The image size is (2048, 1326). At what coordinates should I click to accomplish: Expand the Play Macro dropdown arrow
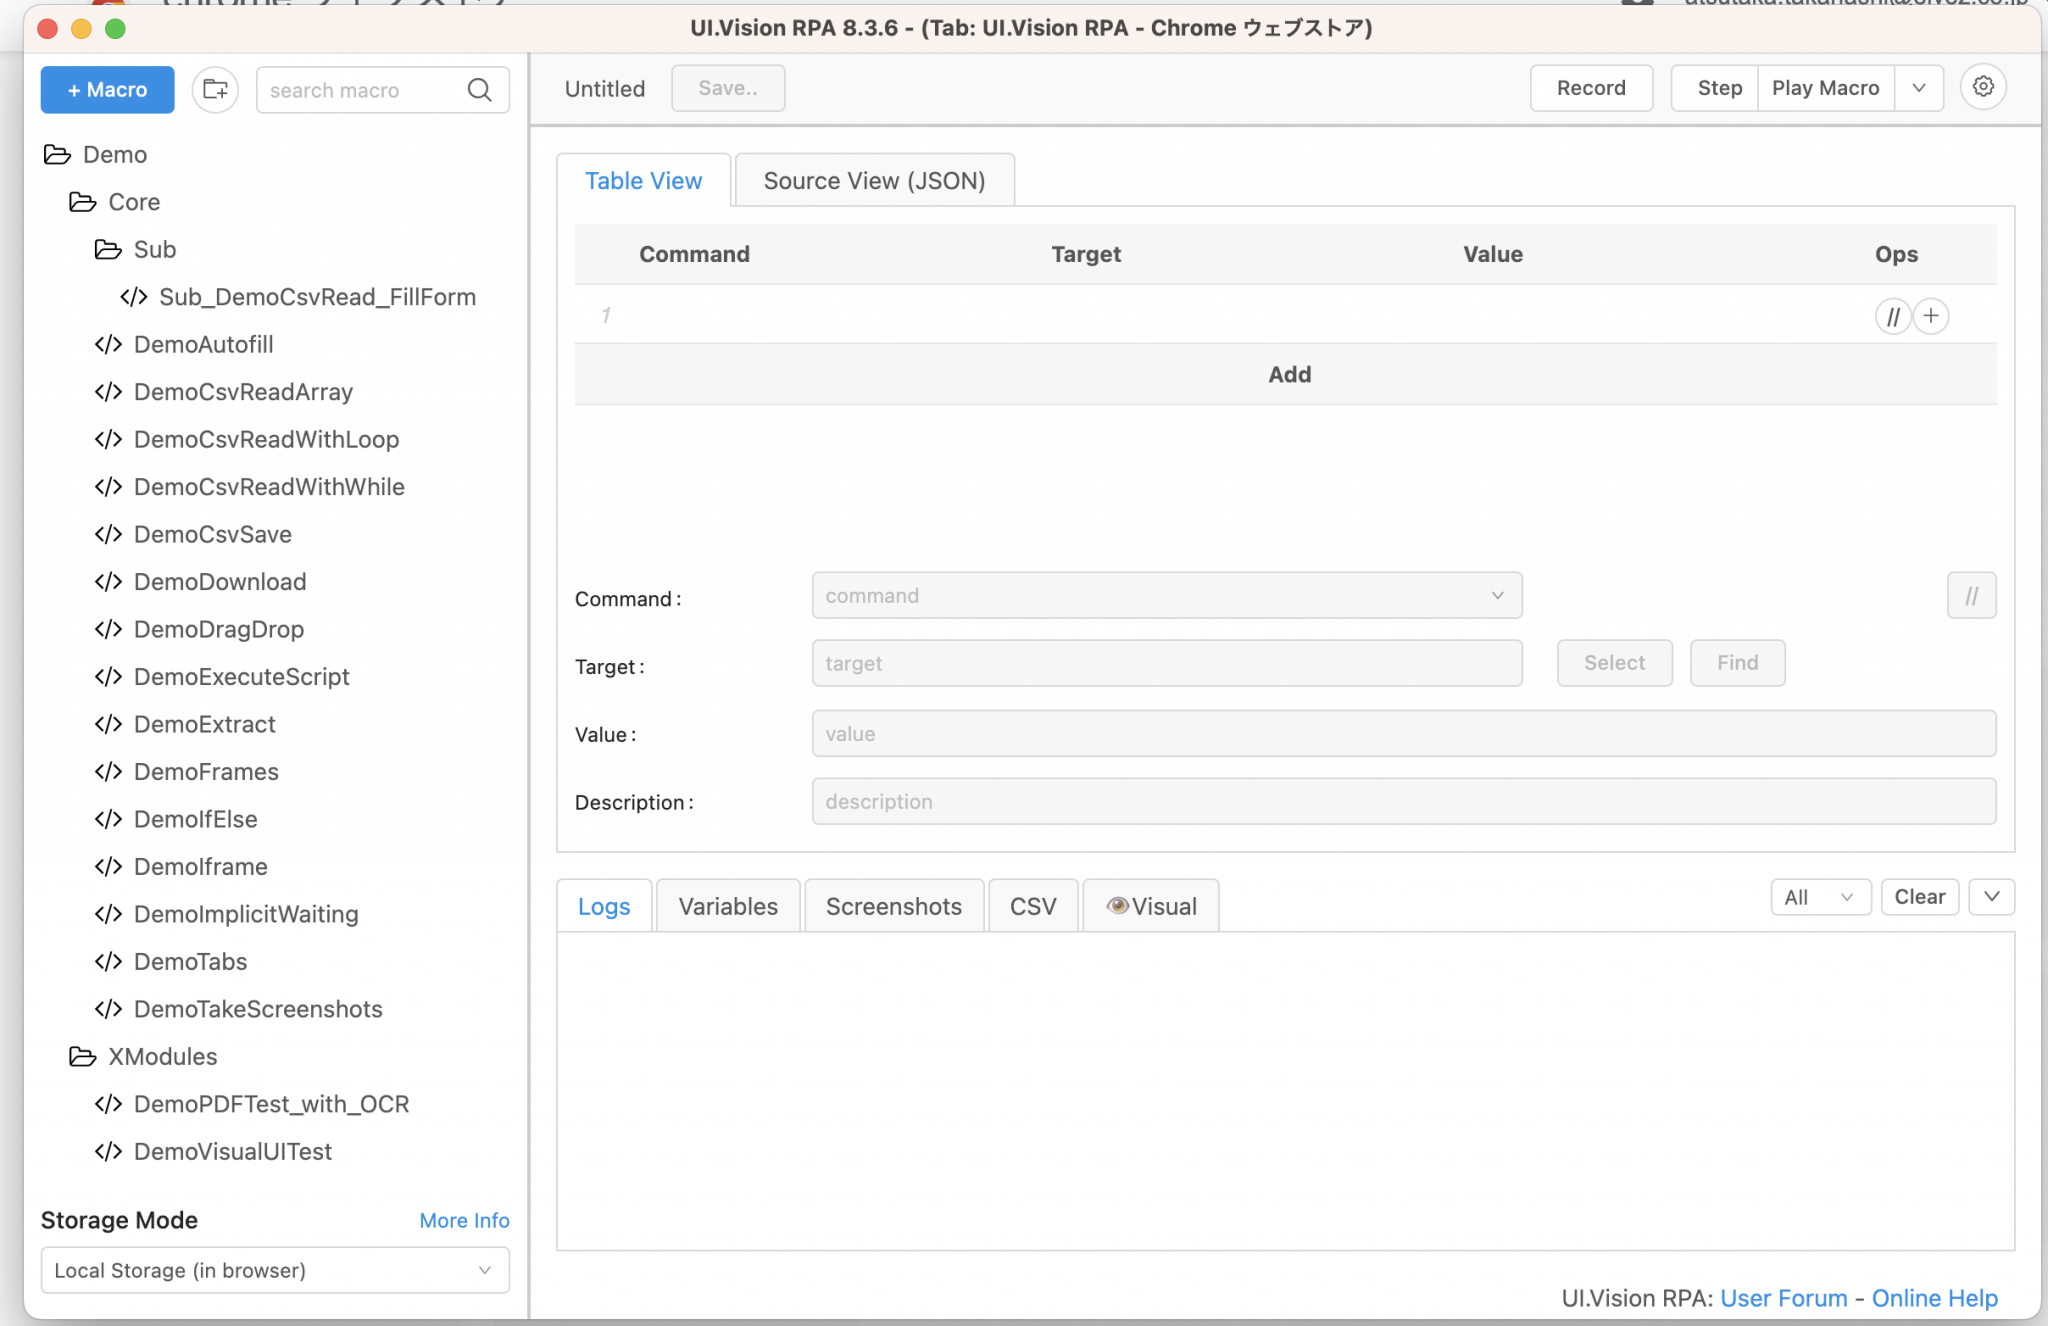coord(1919,88)
